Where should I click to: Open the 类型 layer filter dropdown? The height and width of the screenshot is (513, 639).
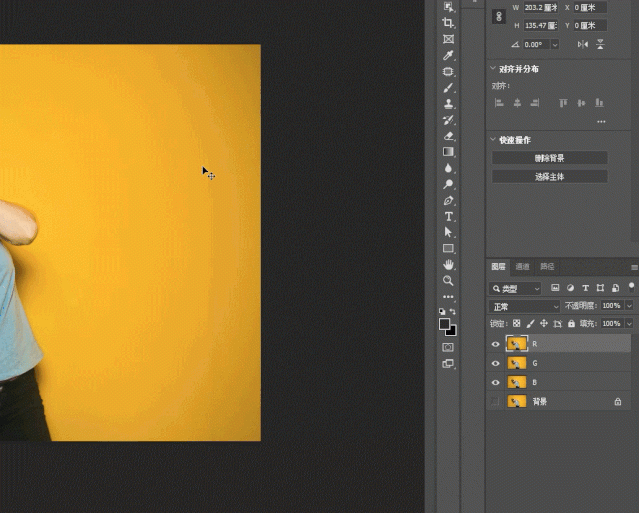(x=515, y=288)
